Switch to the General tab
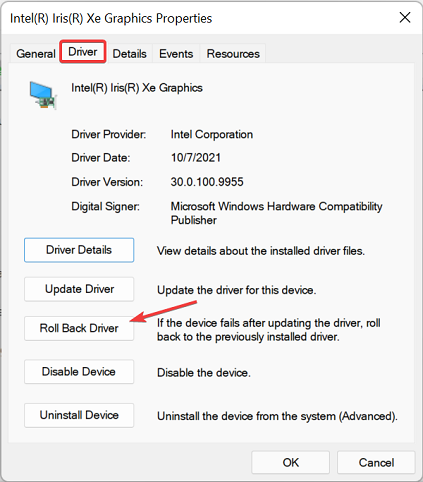The height and width of the screenshot is (482, 423). 36,54
